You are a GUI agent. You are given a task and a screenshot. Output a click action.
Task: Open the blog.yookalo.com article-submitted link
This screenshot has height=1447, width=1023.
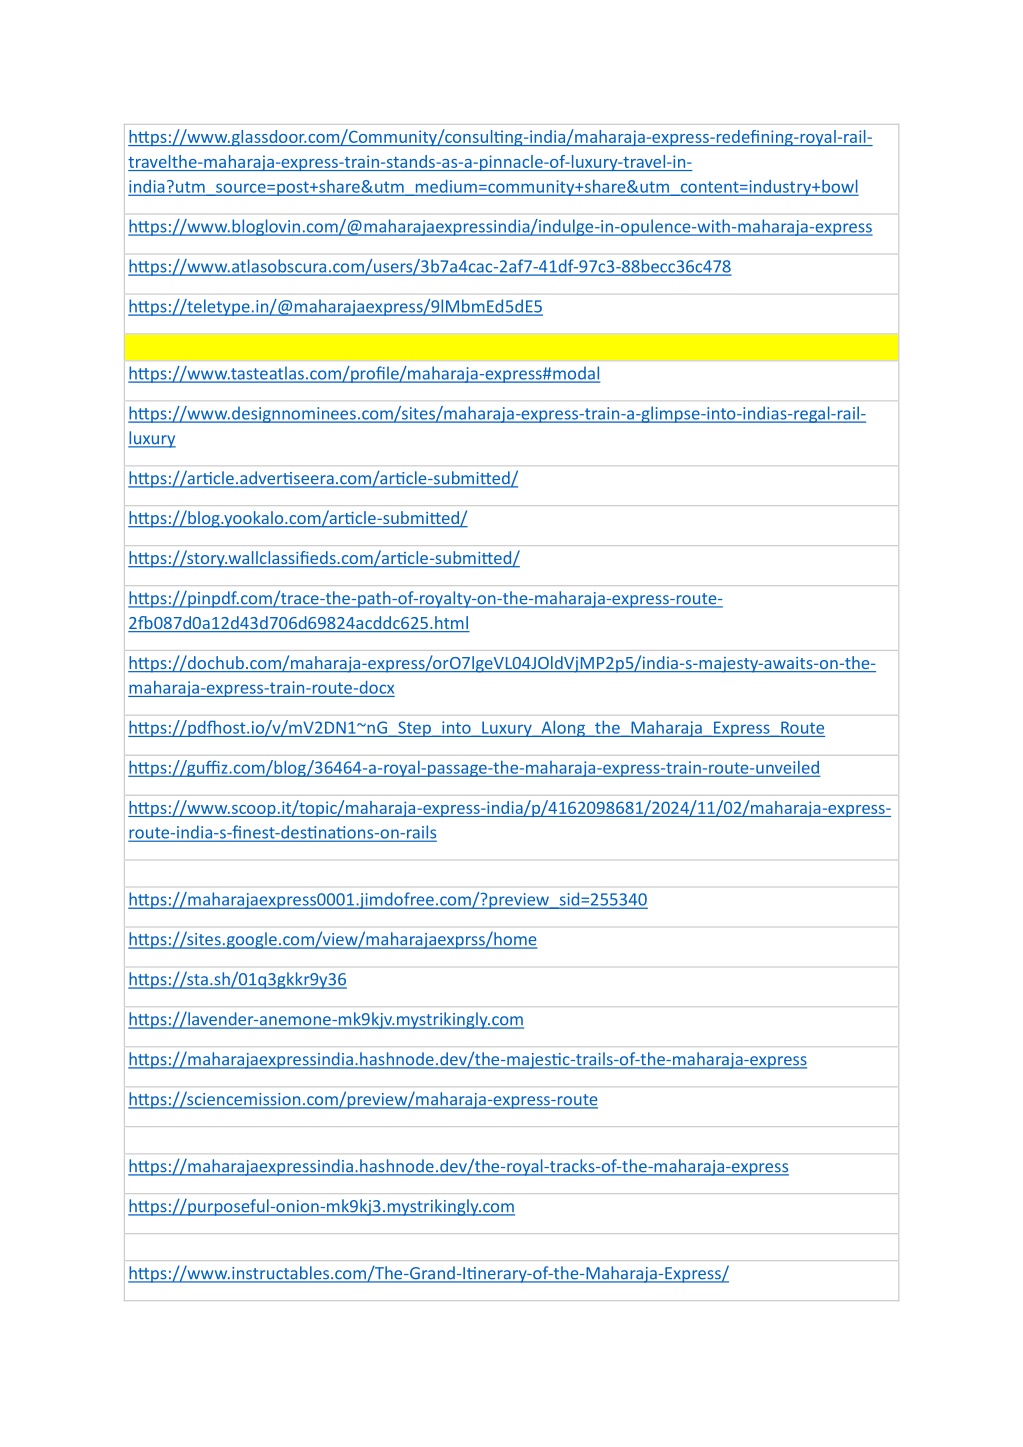coord(297,518)
